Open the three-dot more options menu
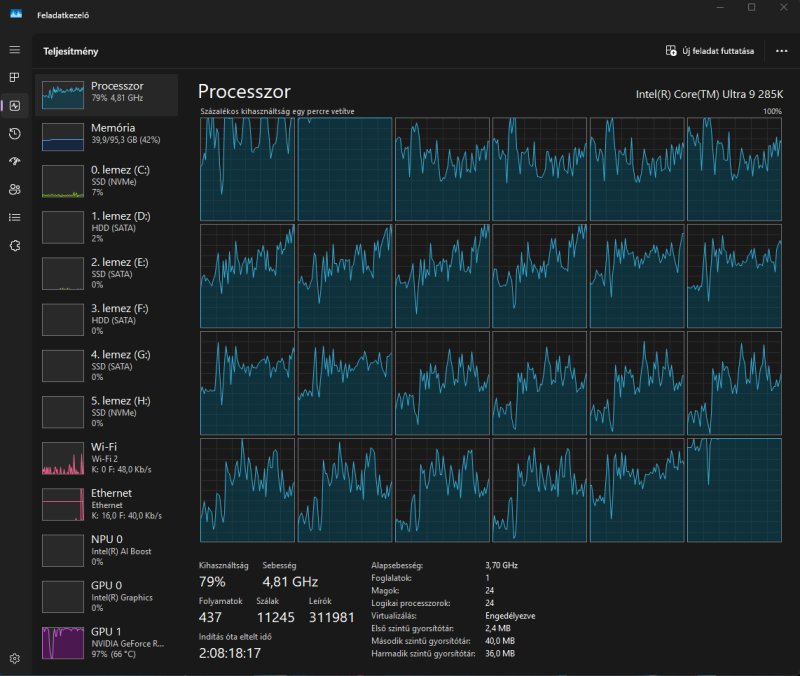800x676 pixels. pos(781,51)
